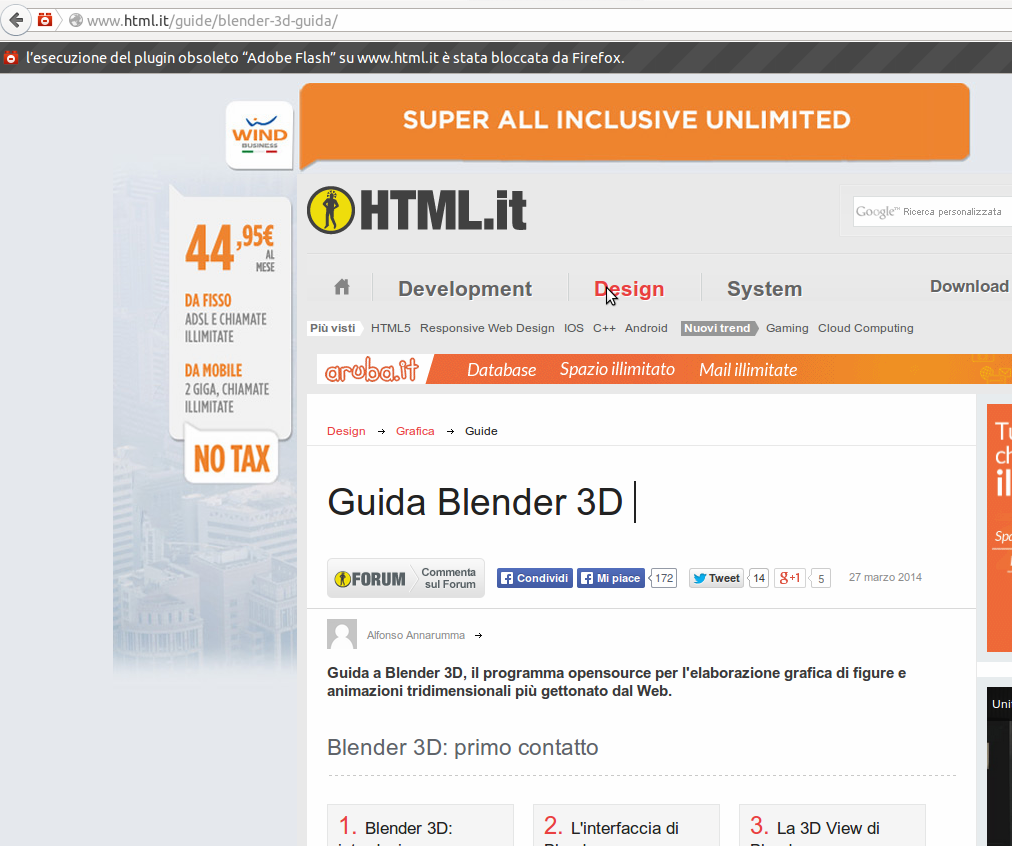Open the Design section menu
1012x846 pixels.
[630, 288]
